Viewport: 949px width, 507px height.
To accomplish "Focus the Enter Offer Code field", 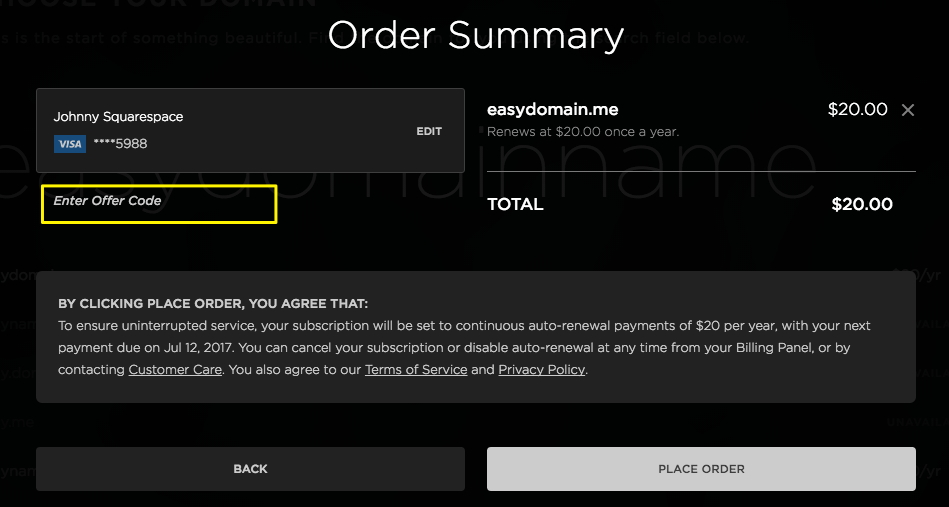I will (159, 203).
